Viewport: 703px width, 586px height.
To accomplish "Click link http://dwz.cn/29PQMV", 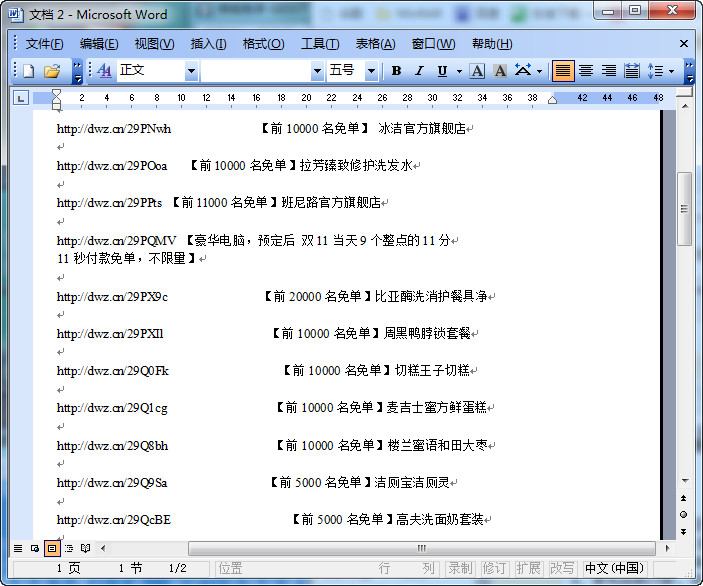I will point(117,241).
